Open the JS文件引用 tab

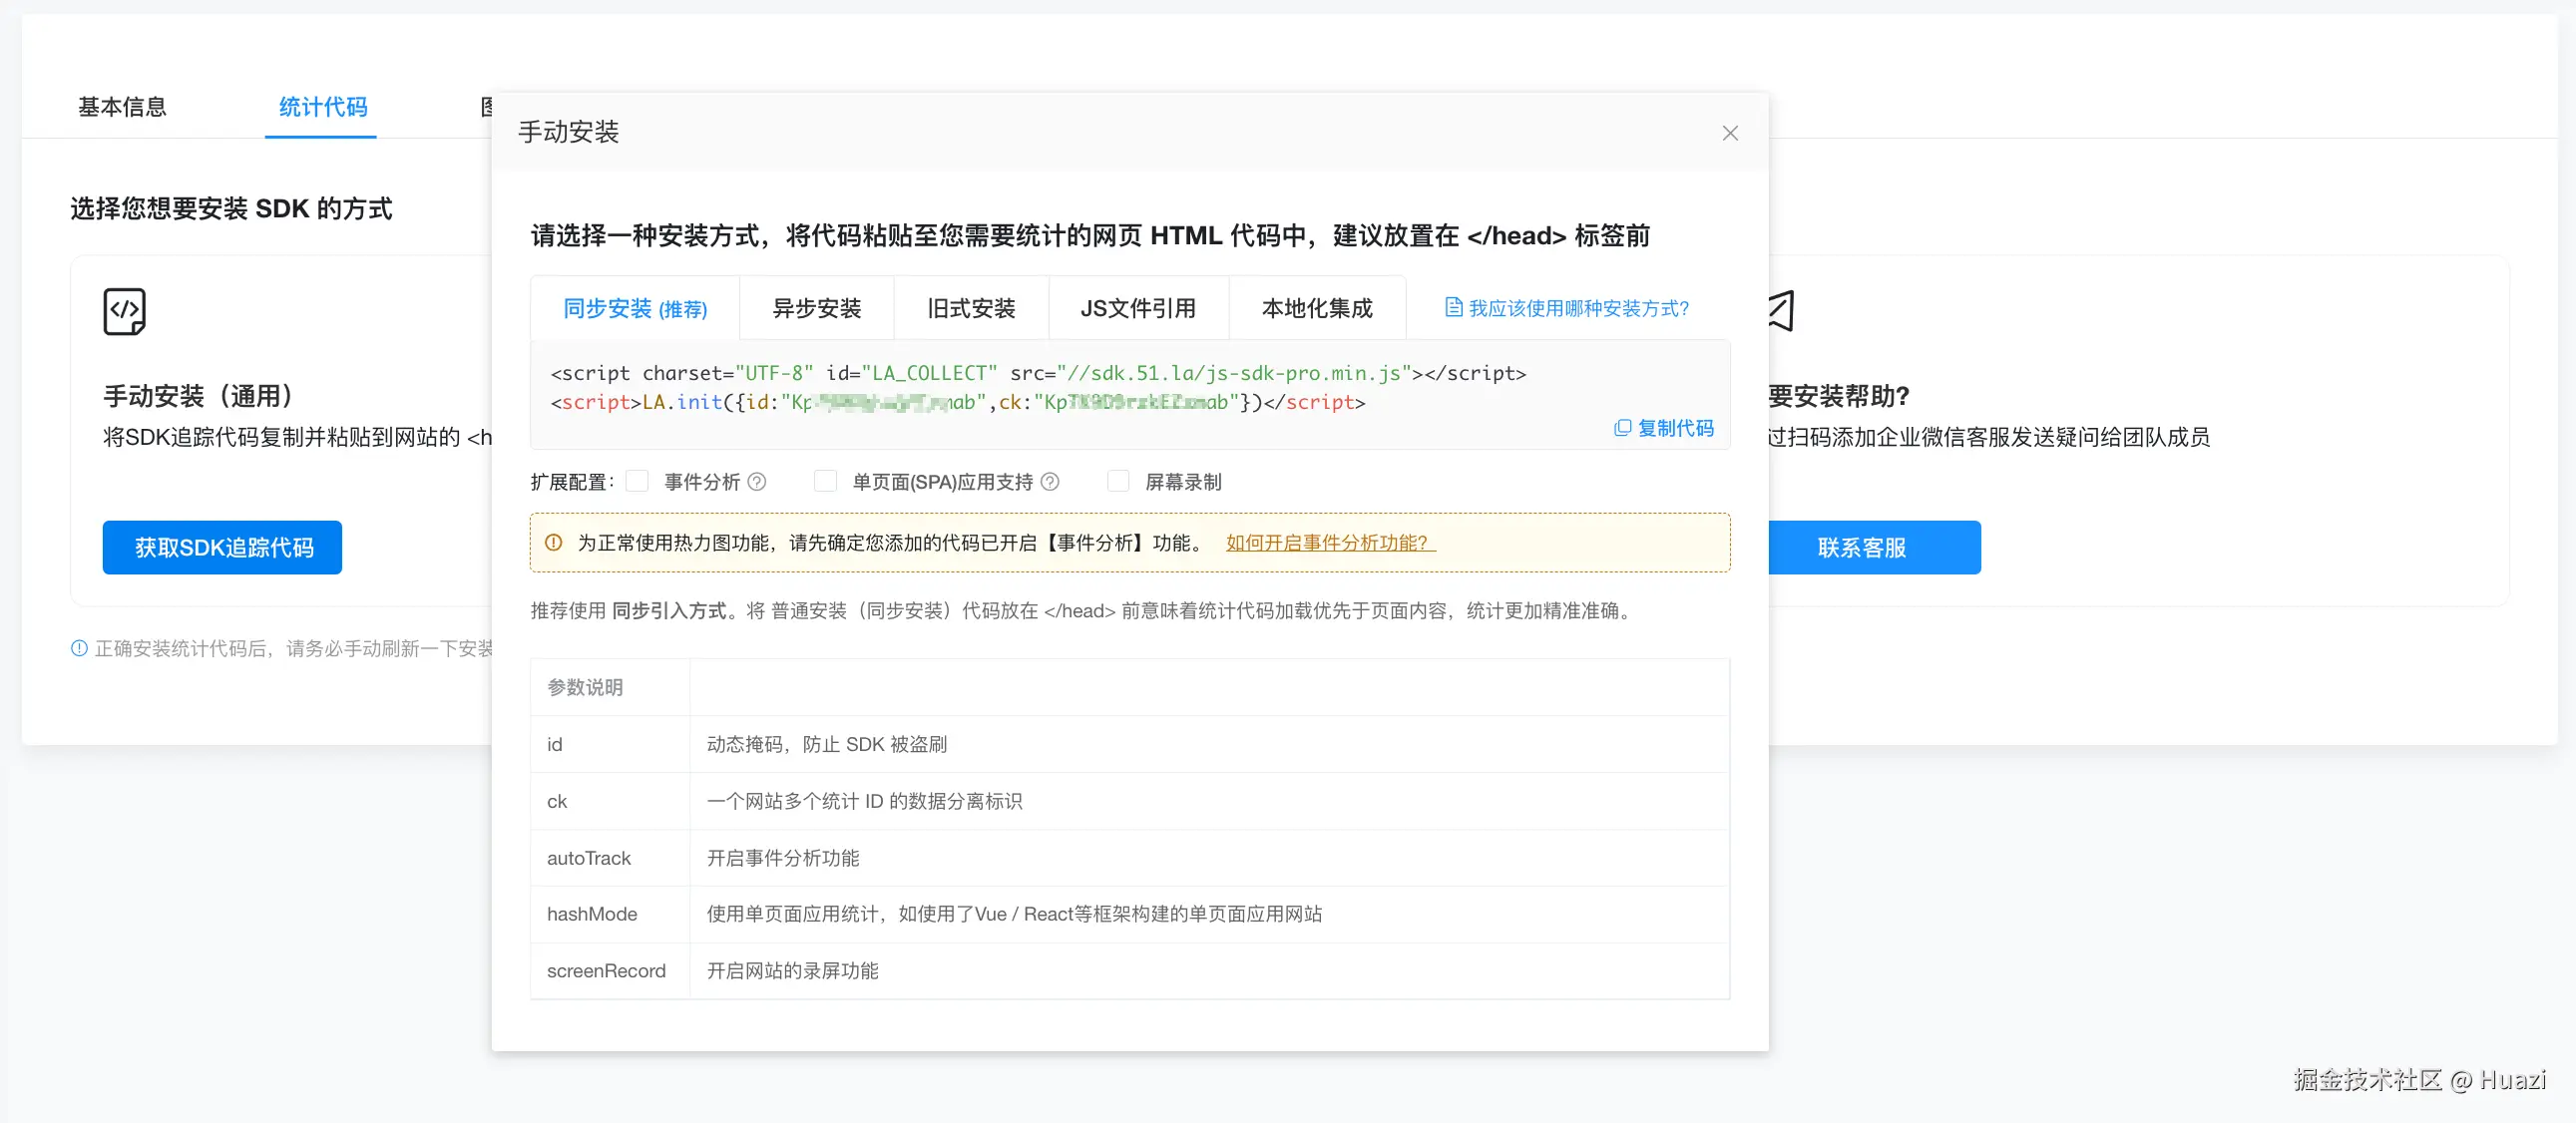(1137, 308)
